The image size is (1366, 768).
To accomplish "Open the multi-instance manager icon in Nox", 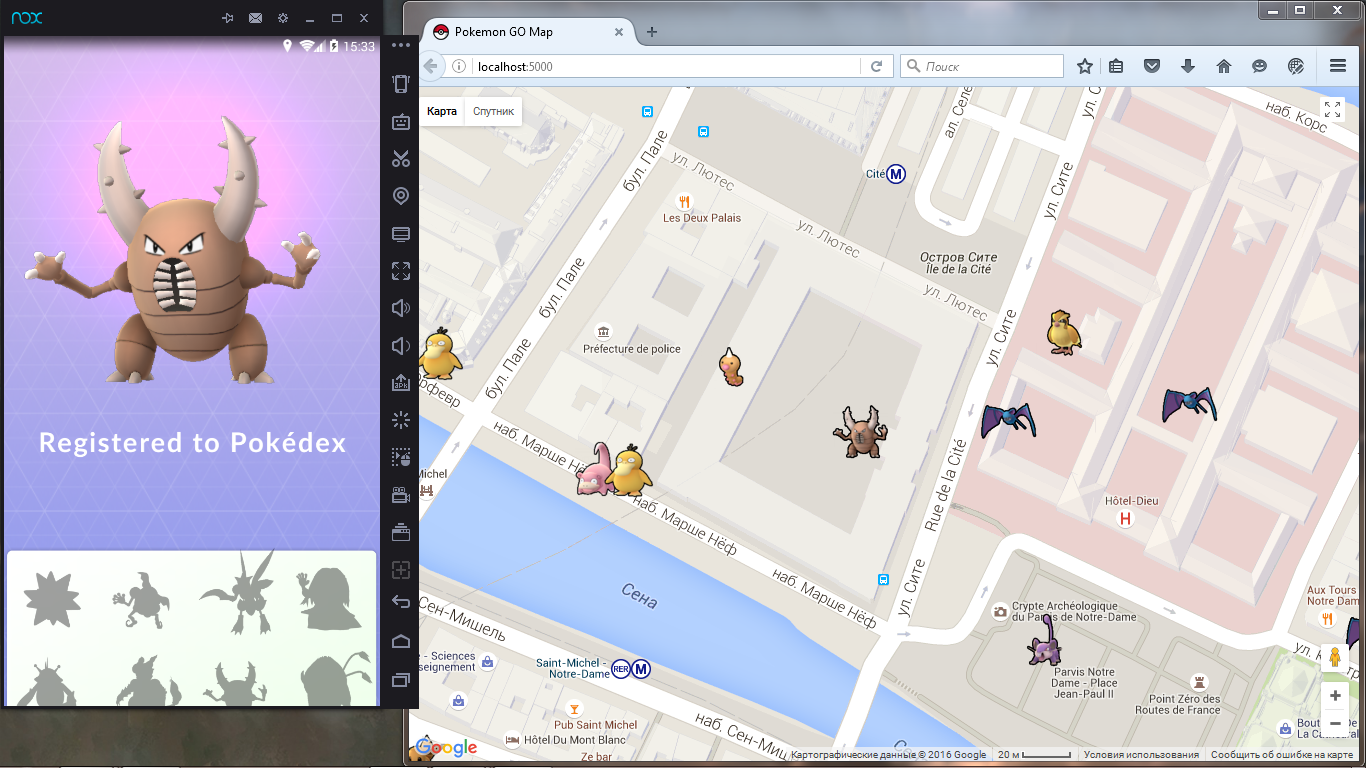I will point(401,532).
